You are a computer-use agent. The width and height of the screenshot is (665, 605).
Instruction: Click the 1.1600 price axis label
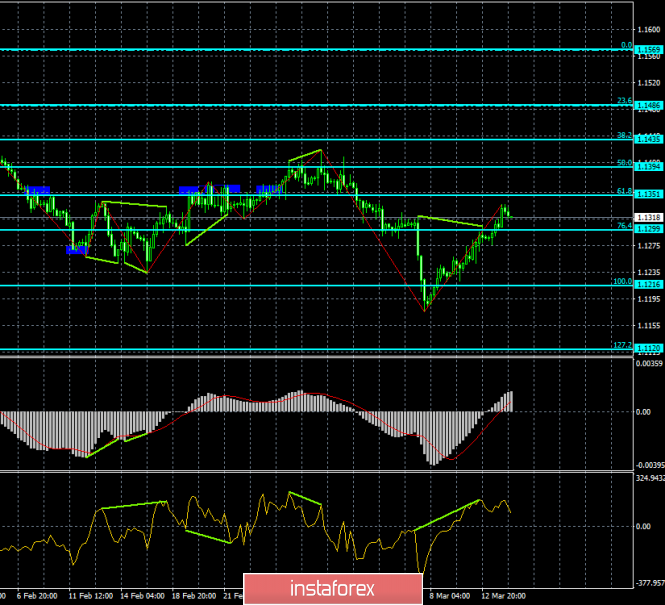pyautogui.click(x=649, y=30)
